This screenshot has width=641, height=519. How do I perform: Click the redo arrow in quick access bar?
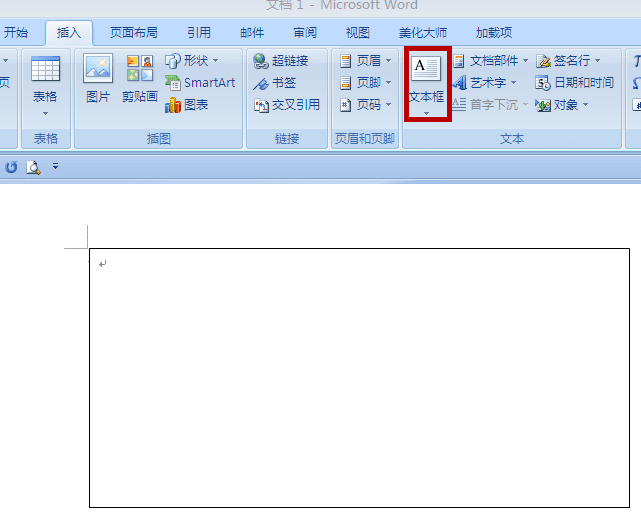(11, 167)
